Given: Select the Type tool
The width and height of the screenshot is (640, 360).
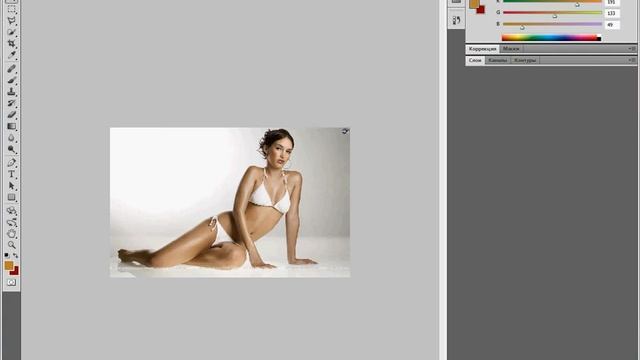Looking at the screenshot, I should click(11, 174).
